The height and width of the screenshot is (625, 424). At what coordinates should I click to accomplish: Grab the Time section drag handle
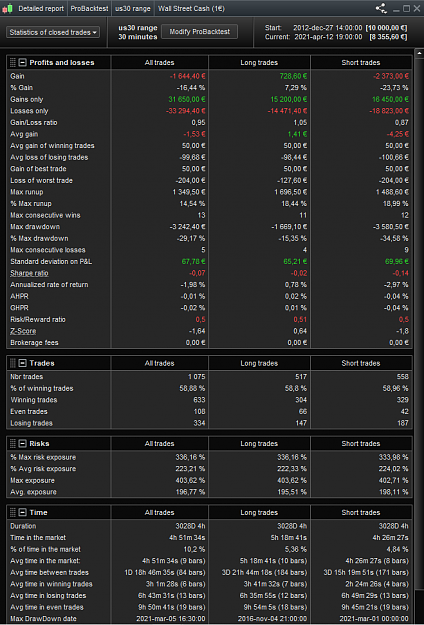pos(13,513)
